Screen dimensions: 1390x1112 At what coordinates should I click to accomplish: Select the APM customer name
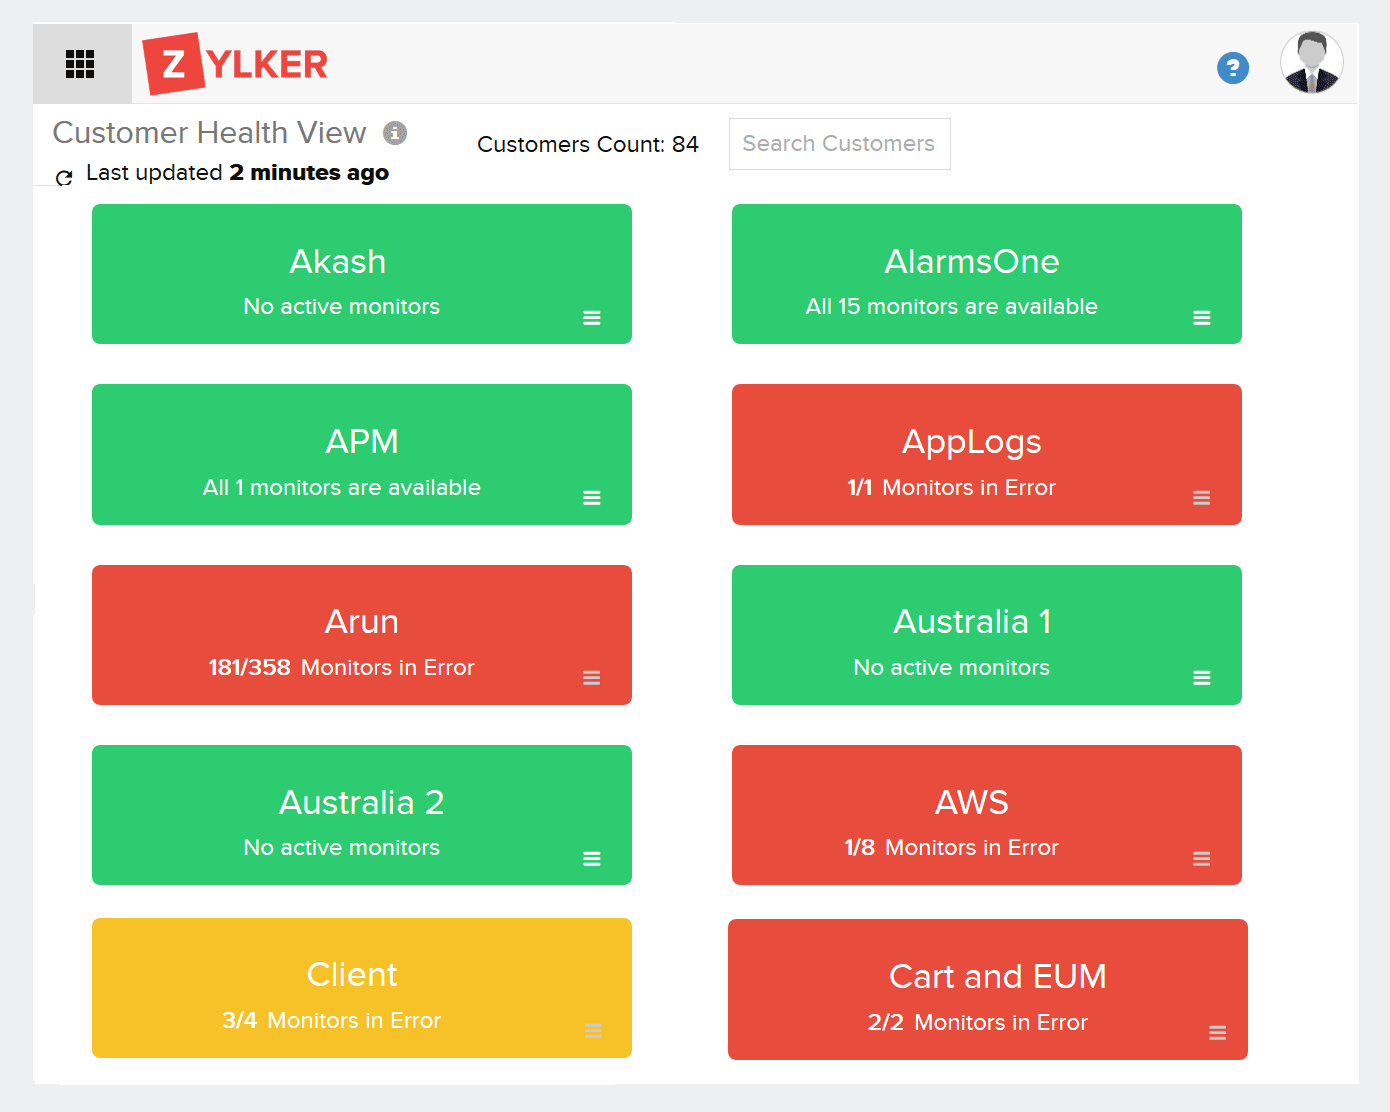[x=362, y=441]
